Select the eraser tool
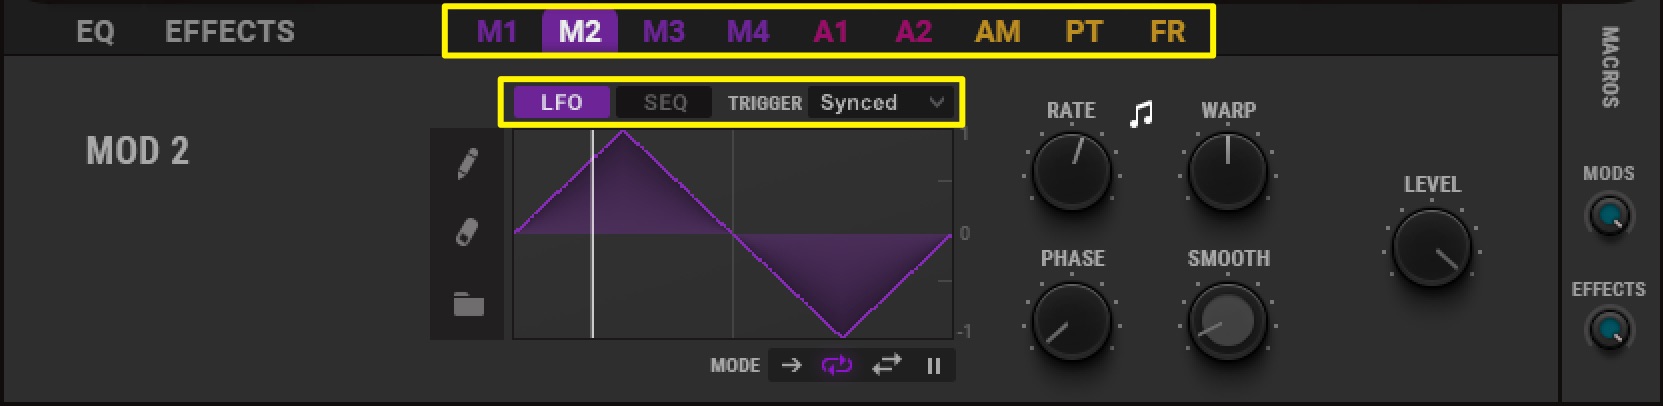Image resolution: width=1663 pixels, height=406 pixels. click(x=467, y=233)
